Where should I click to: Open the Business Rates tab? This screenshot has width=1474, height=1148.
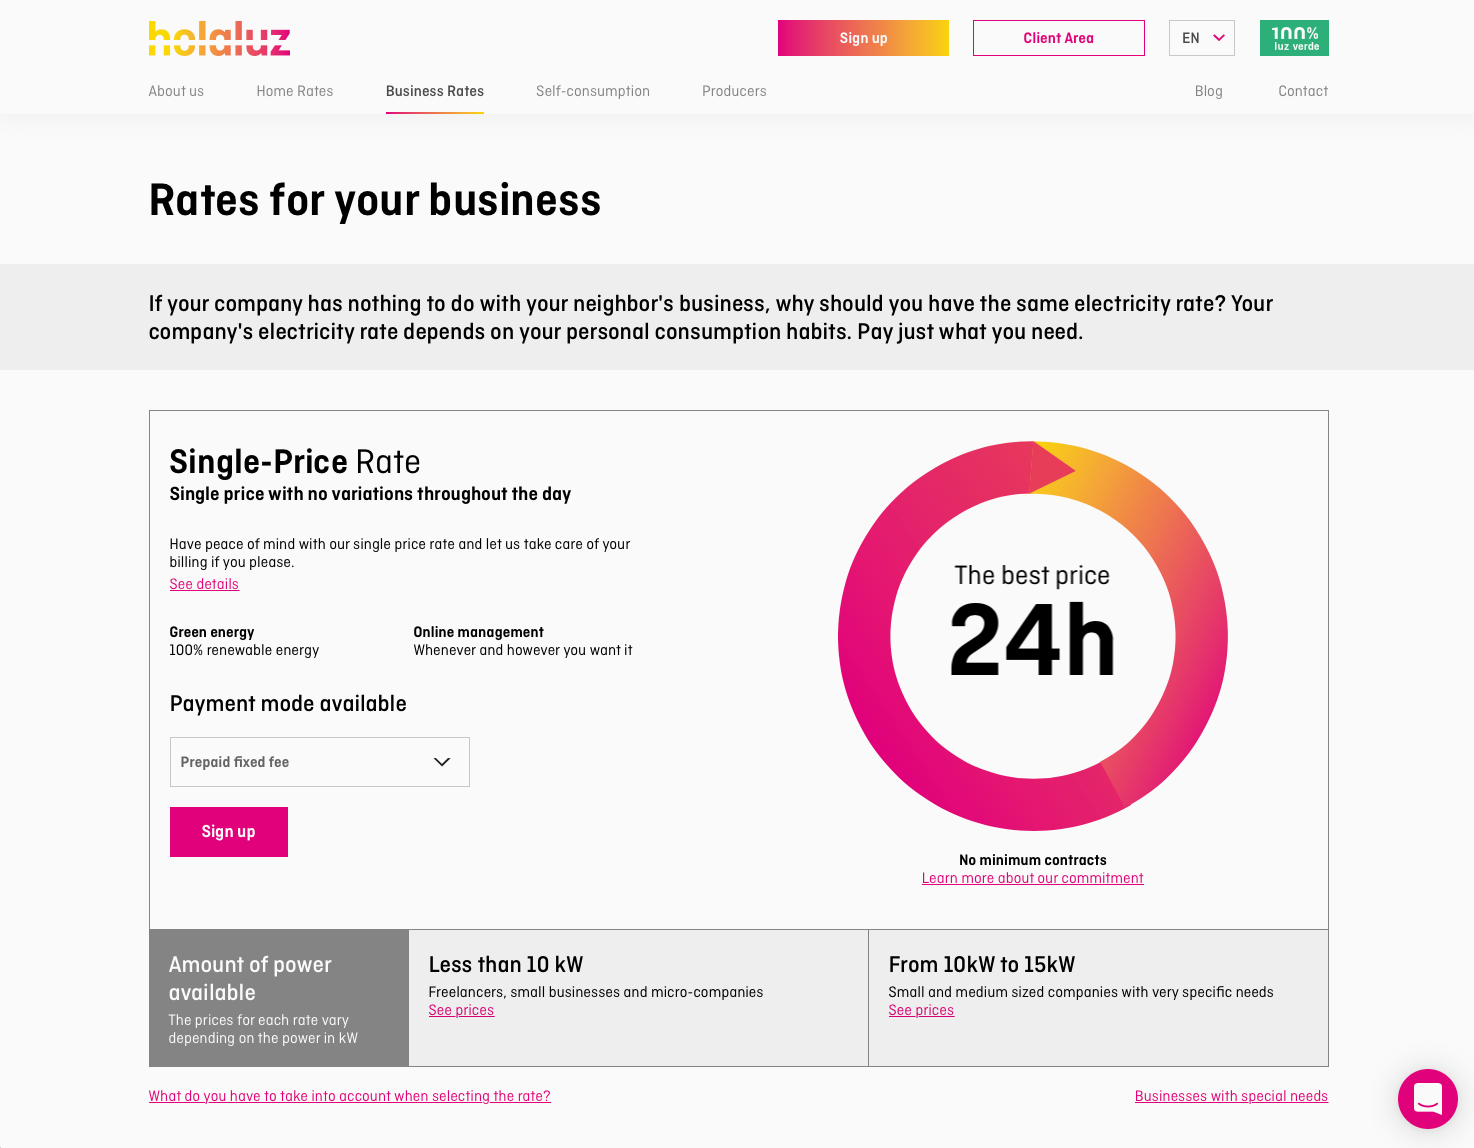435,91
